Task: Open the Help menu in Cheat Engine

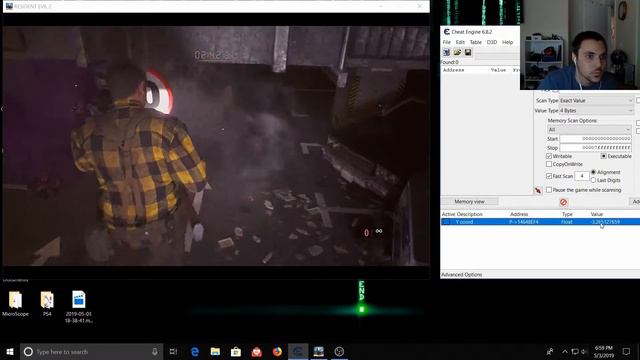Action: click(507, 42)
